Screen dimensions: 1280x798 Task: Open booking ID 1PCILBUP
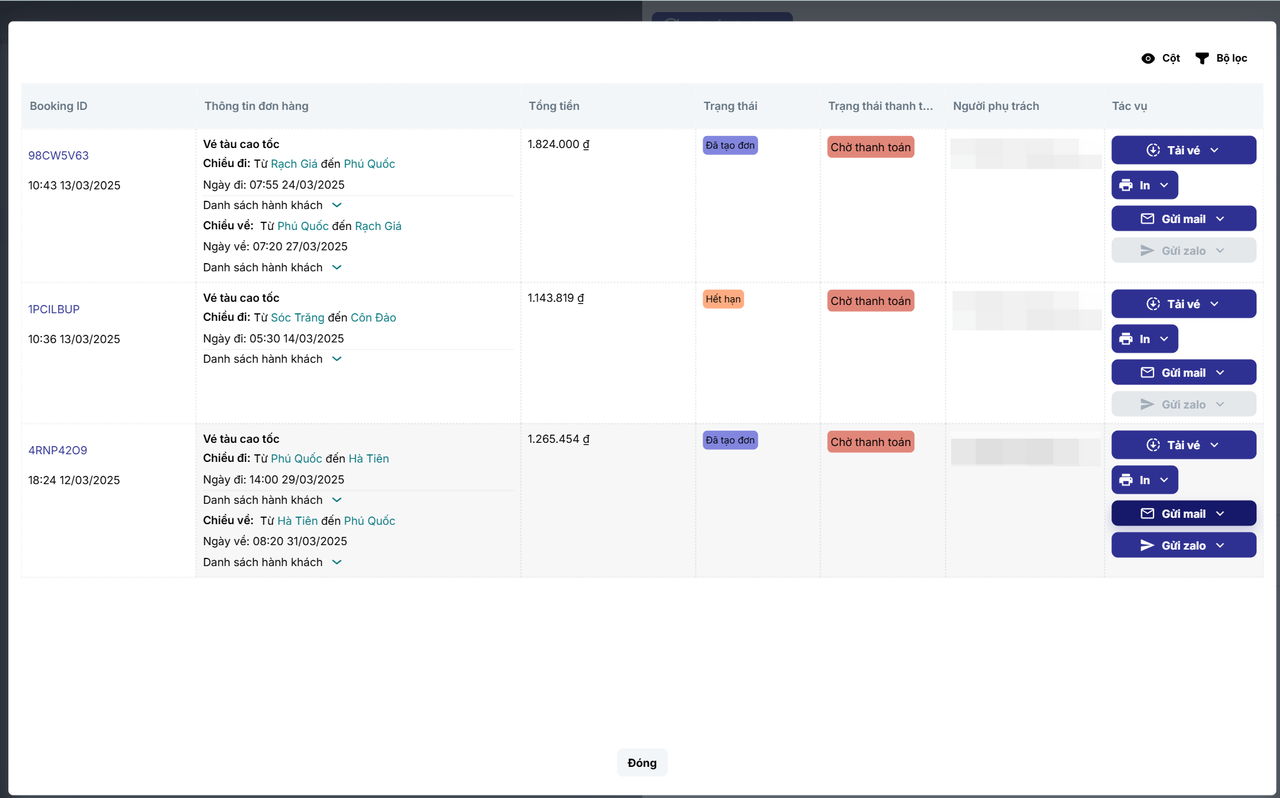pos(54,310)
